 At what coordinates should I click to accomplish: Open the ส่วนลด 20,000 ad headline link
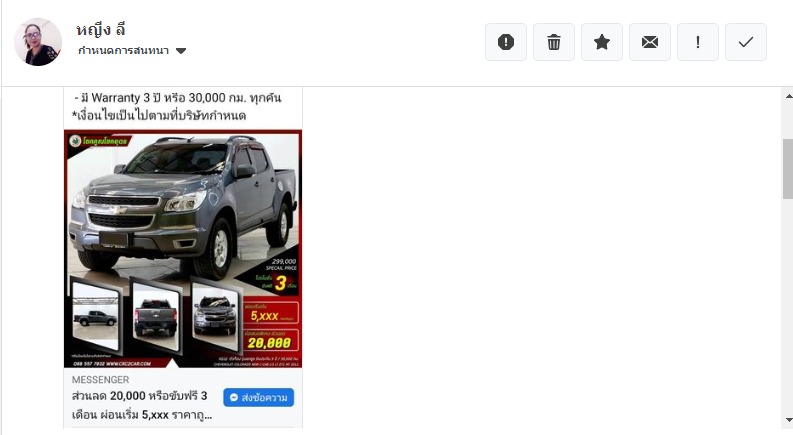click(142, 405)
